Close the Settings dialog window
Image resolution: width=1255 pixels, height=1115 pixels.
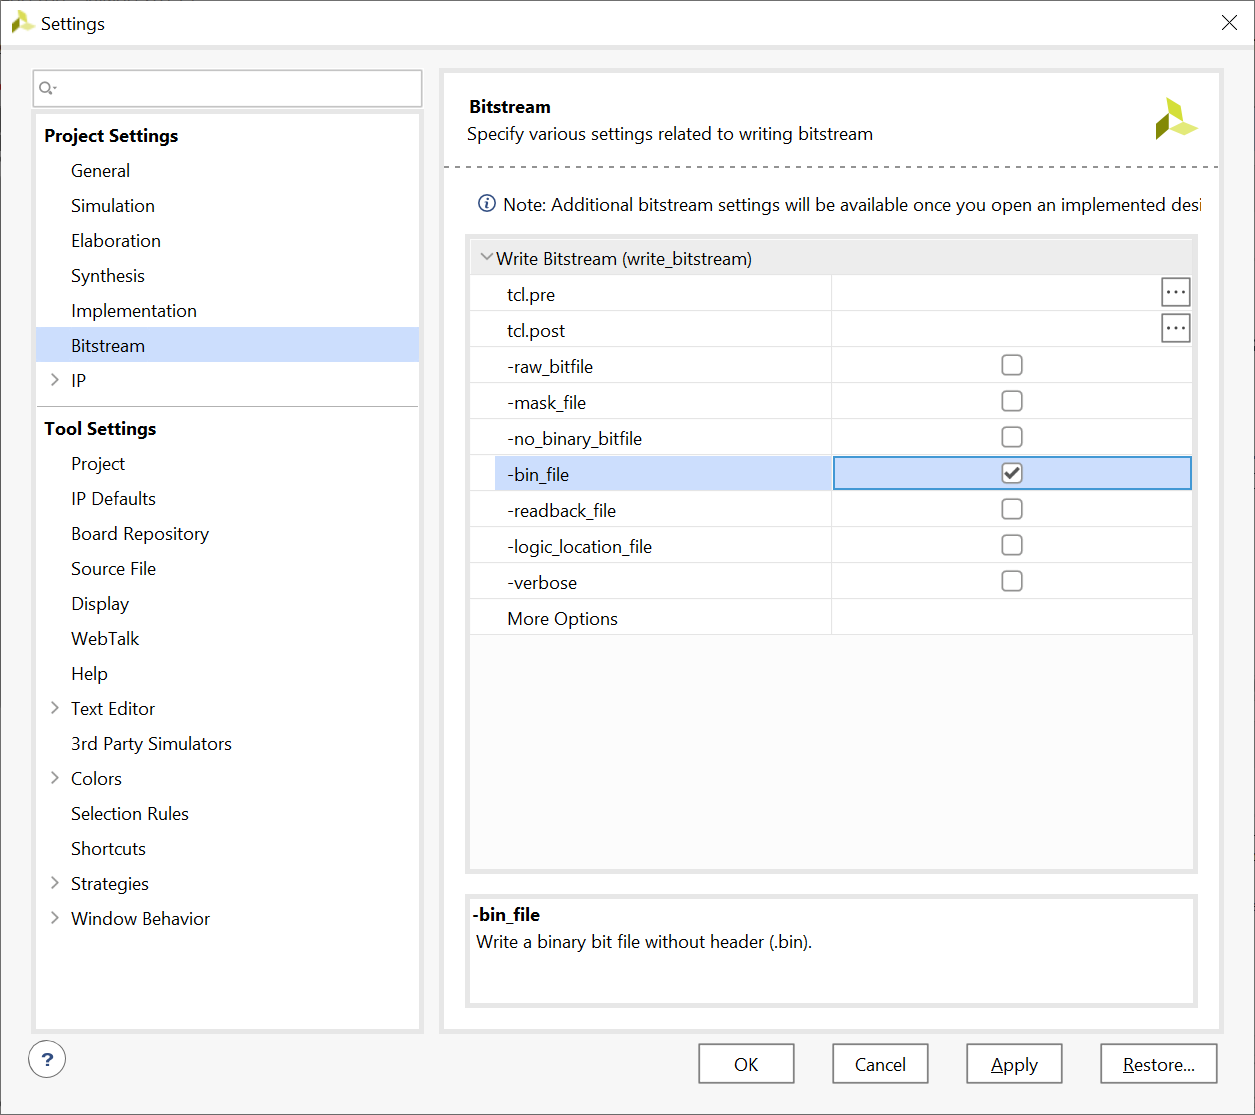point(1229,23)
